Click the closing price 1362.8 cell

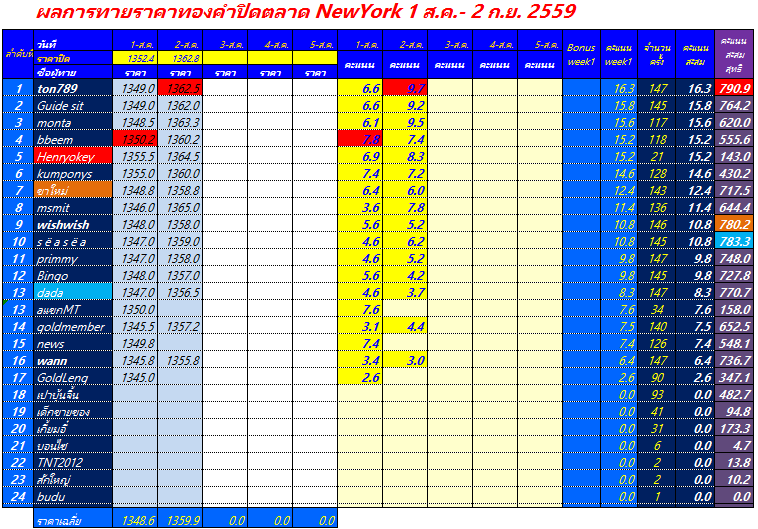180,58
